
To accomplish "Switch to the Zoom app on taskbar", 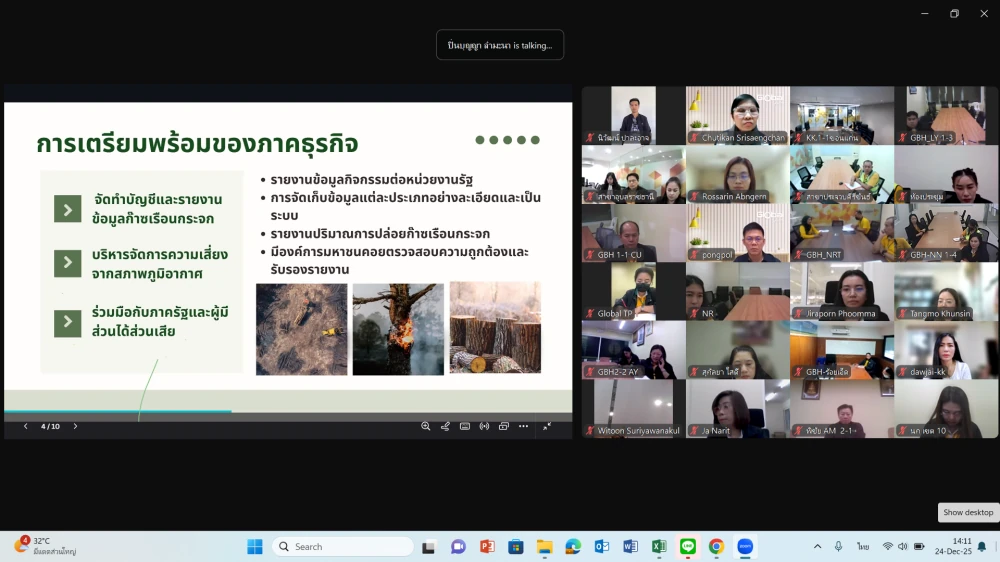I will [x=745, y=547].
